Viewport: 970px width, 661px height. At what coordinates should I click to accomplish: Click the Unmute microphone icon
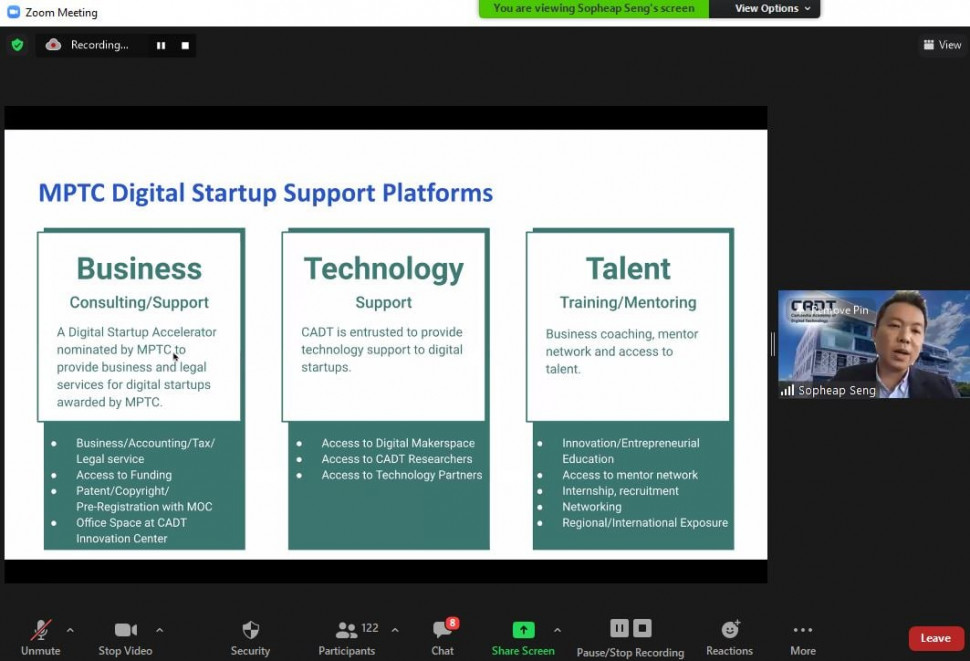coord(41,629)
